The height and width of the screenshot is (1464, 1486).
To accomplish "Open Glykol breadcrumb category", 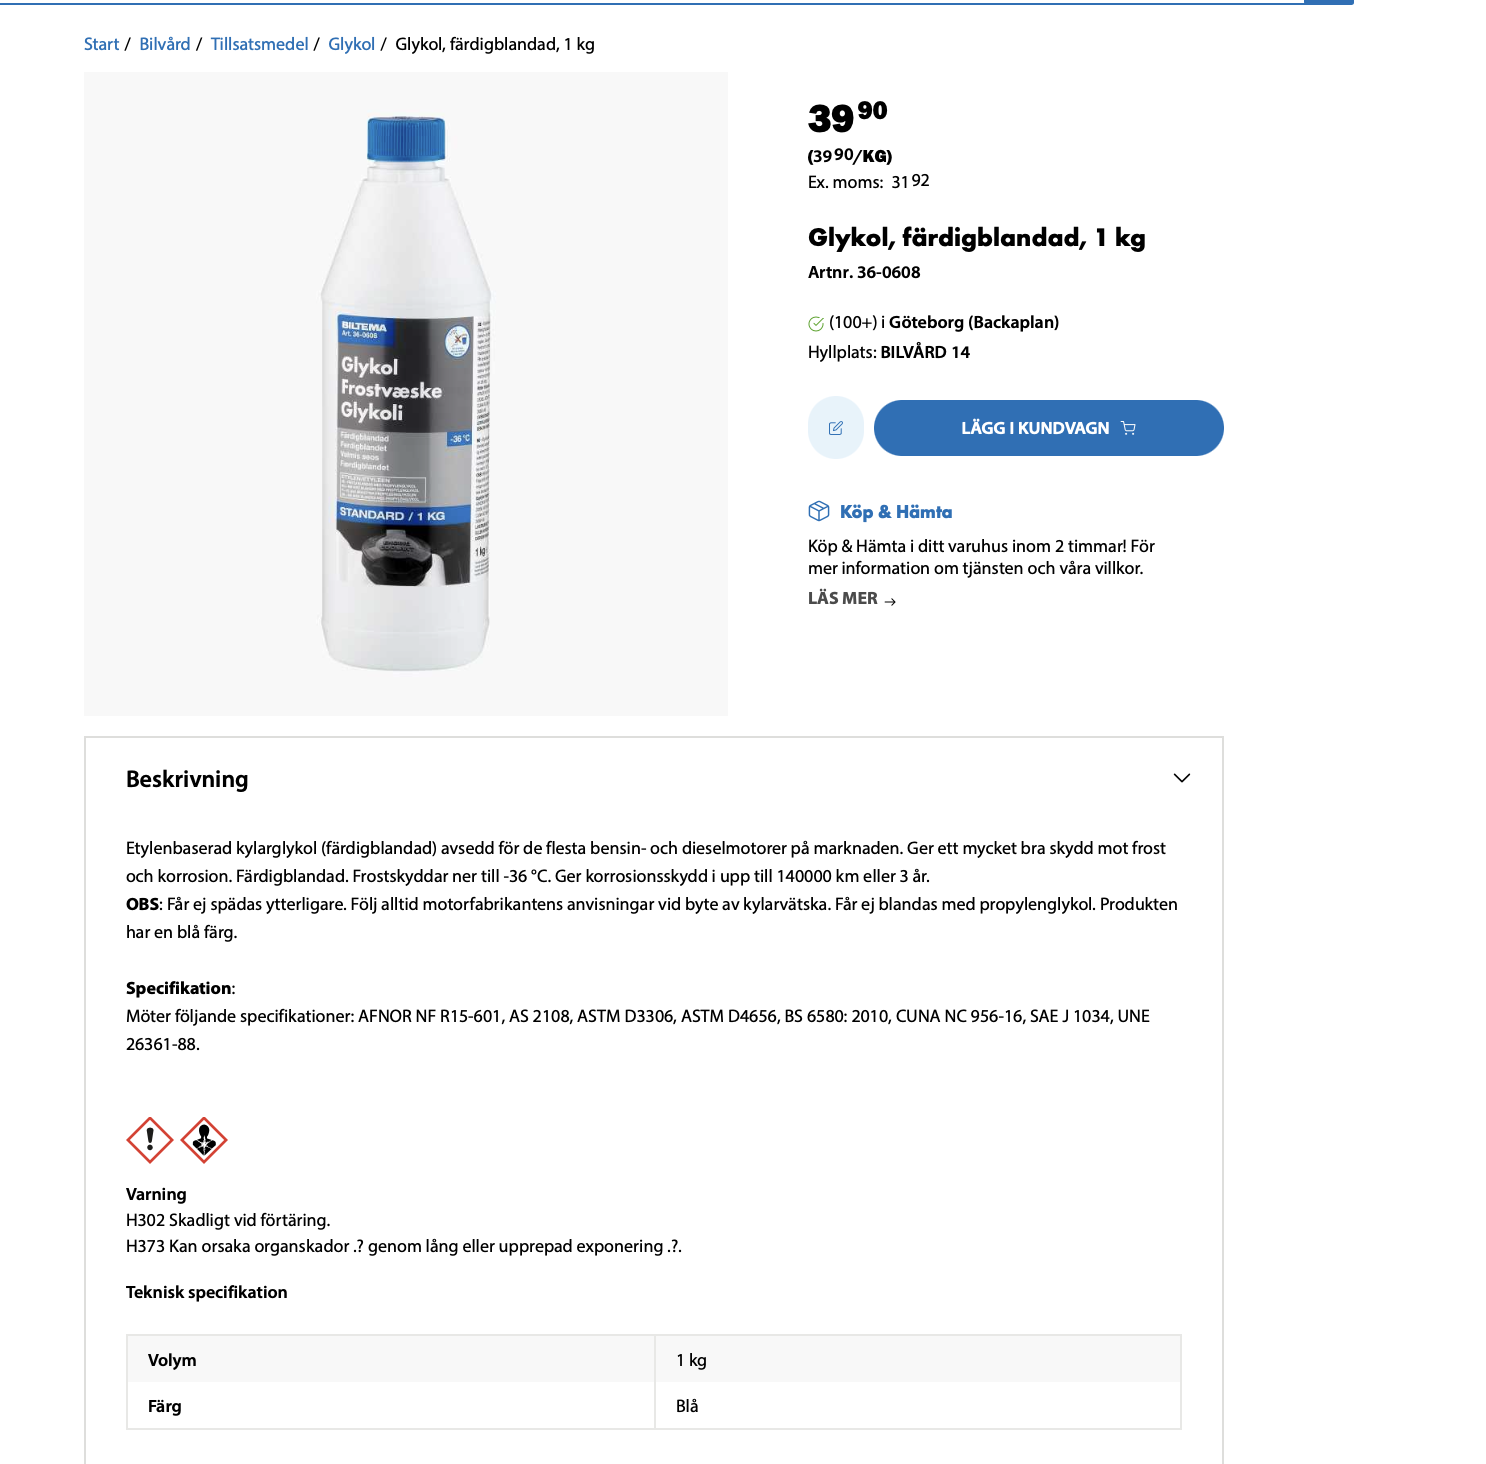I will pos(351,44).
